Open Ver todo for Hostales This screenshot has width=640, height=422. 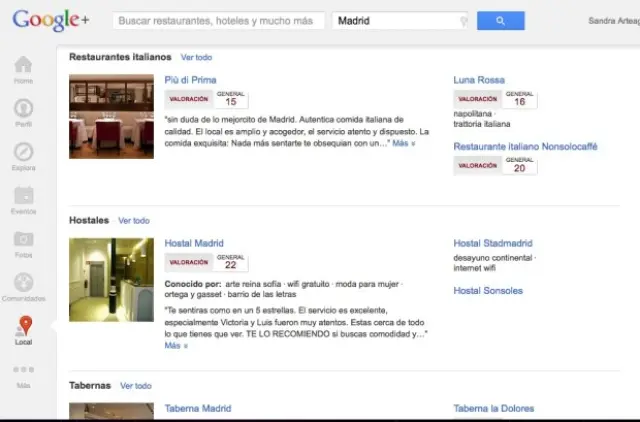(134, 220)
